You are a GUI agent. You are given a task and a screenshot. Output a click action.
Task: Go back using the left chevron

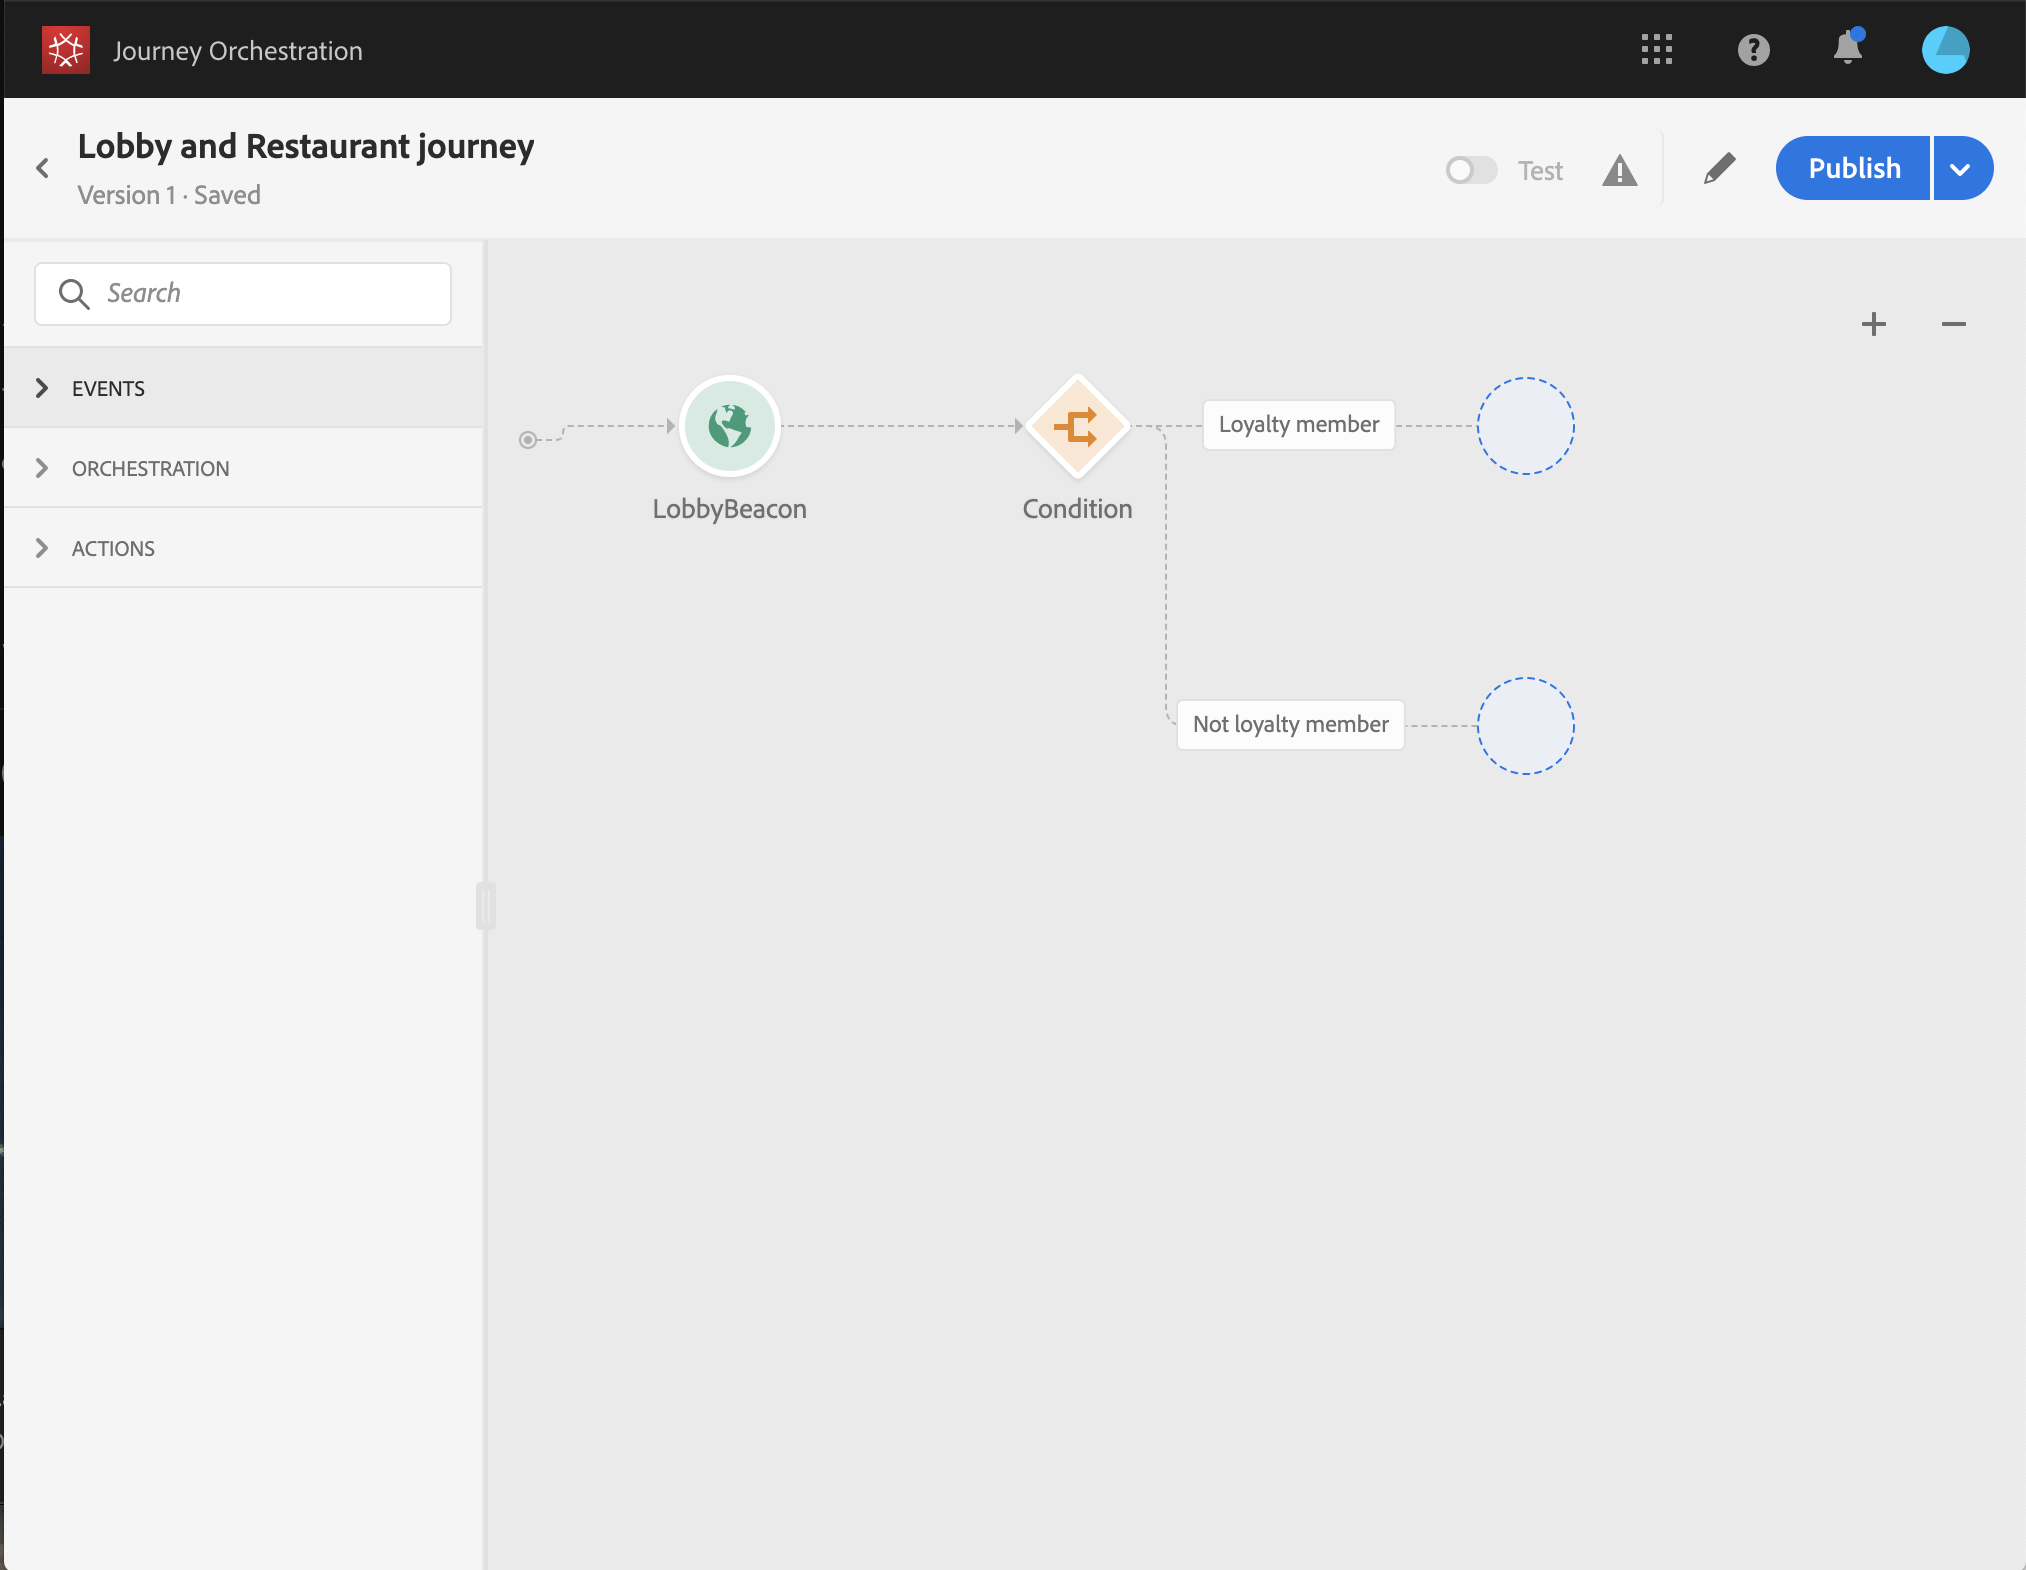pyautogui.click(x=43, y=168)
